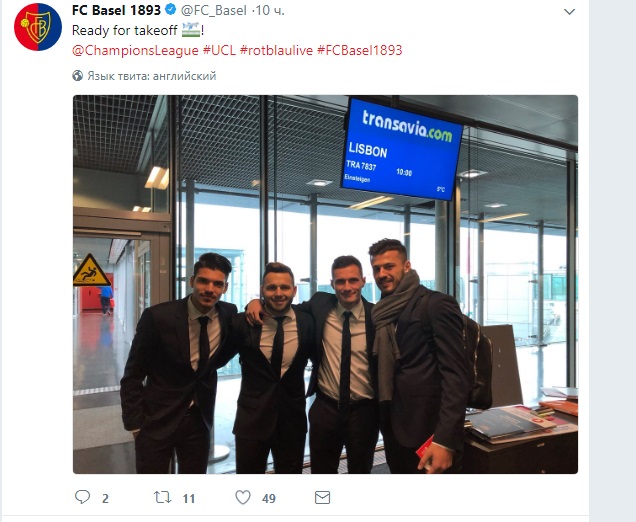Screen dimensions: 636x522
Task: Click the blue verified badge
Action: click(171, 9)
